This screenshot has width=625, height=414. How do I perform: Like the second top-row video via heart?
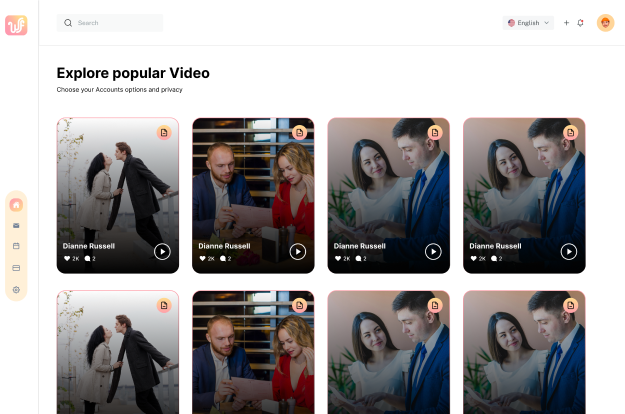pyautogui.click(x=203, y=258)
